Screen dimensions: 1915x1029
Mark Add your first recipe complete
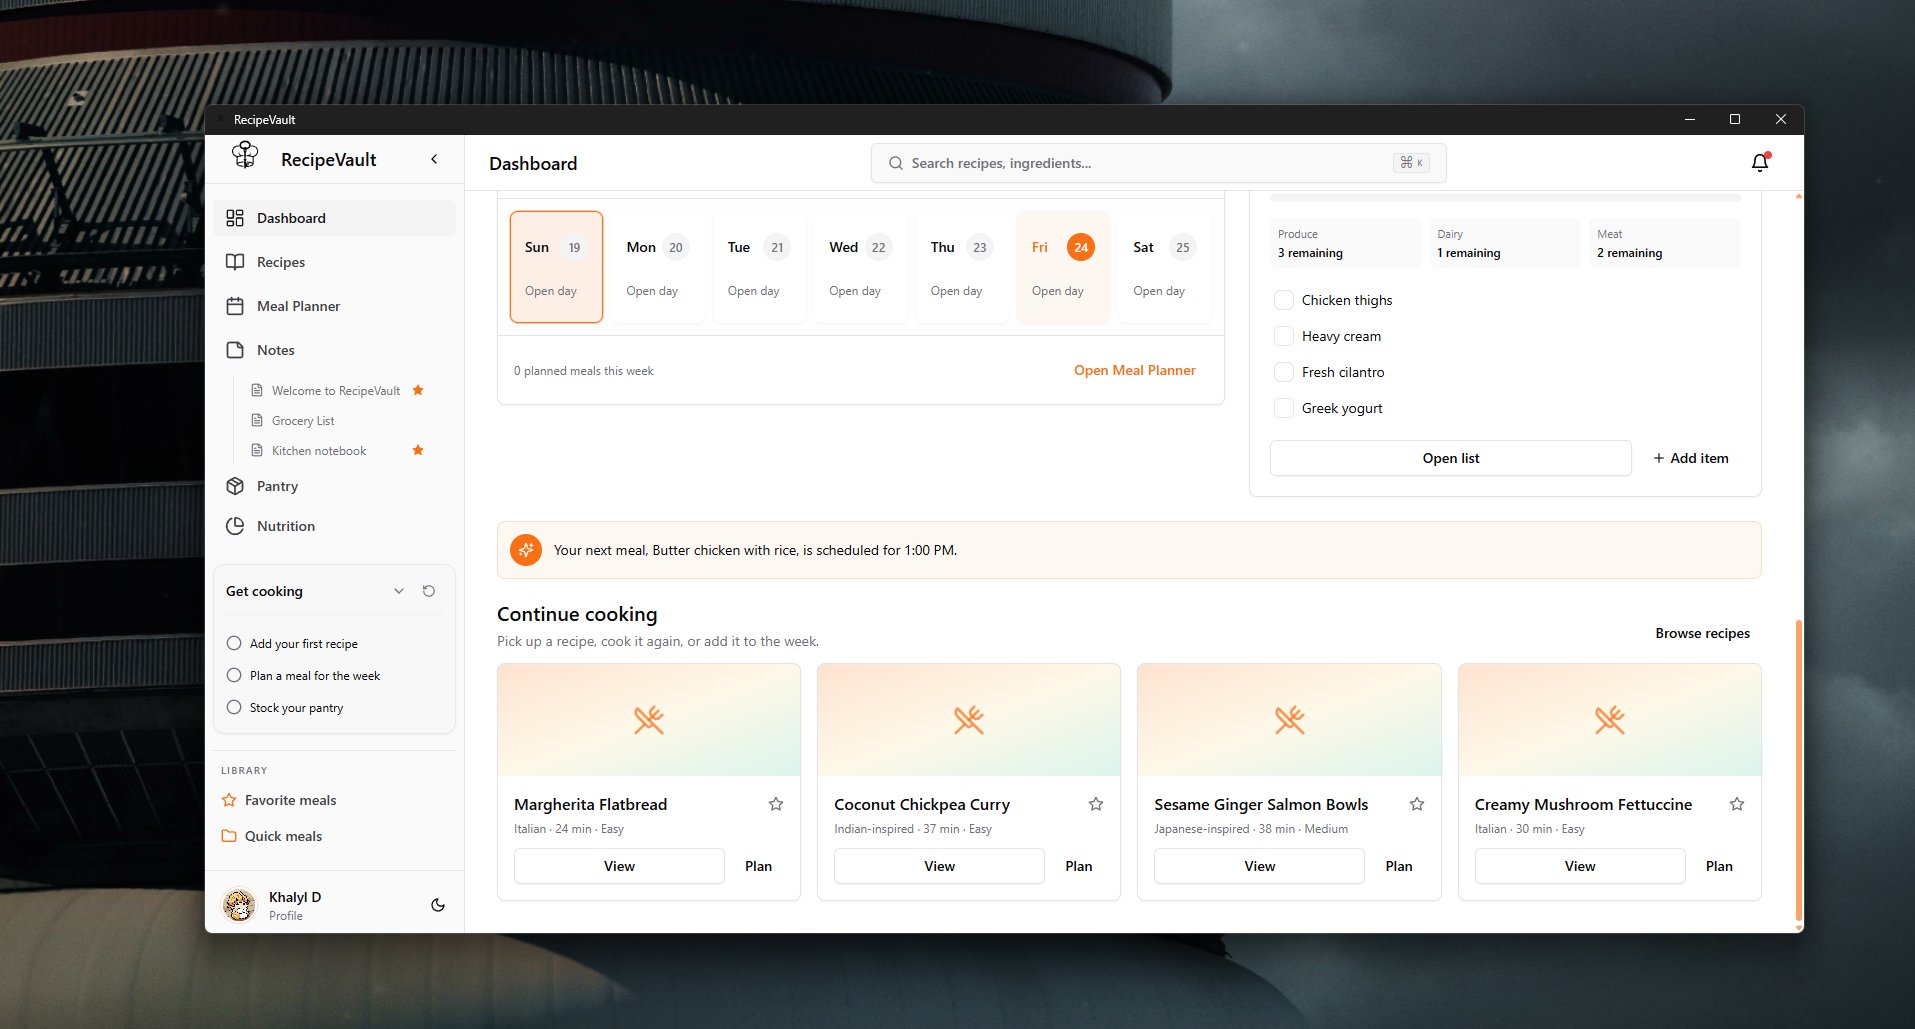pos(234,643)
